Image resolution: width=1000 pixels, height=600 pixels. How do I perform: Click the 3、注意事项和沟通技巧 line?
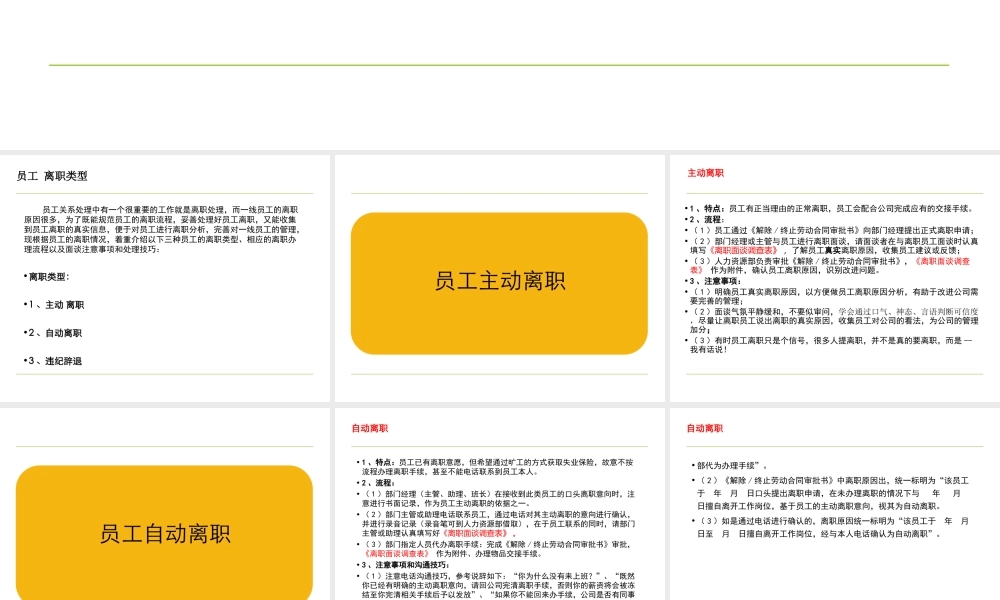(404, 565)
